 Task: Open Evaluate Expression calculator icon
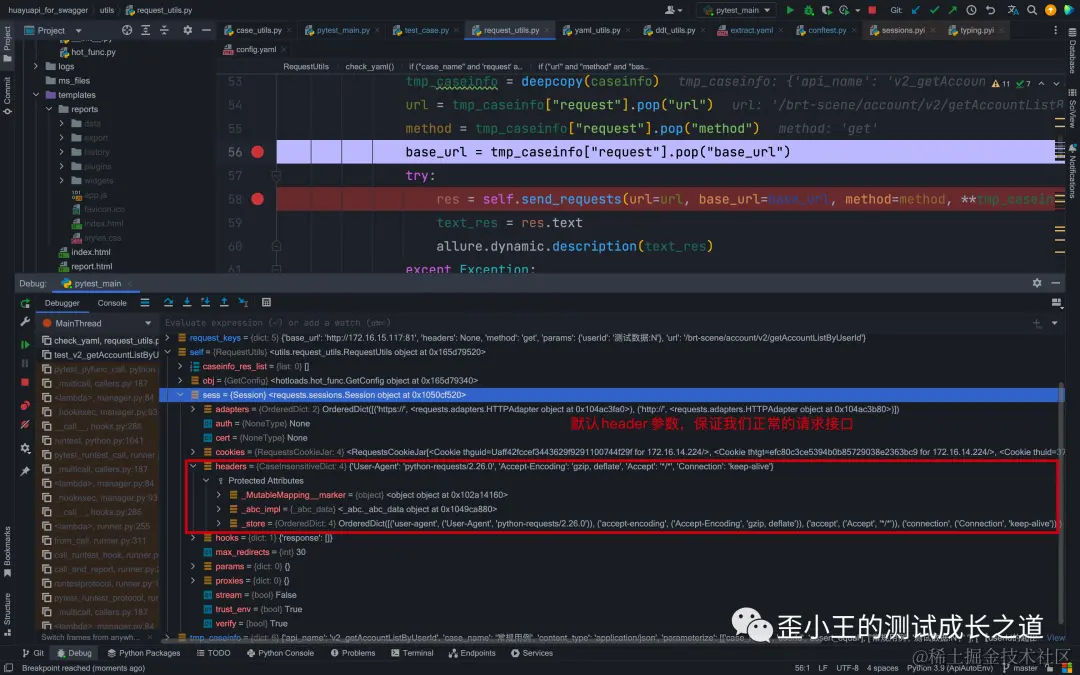coord(267,302)
